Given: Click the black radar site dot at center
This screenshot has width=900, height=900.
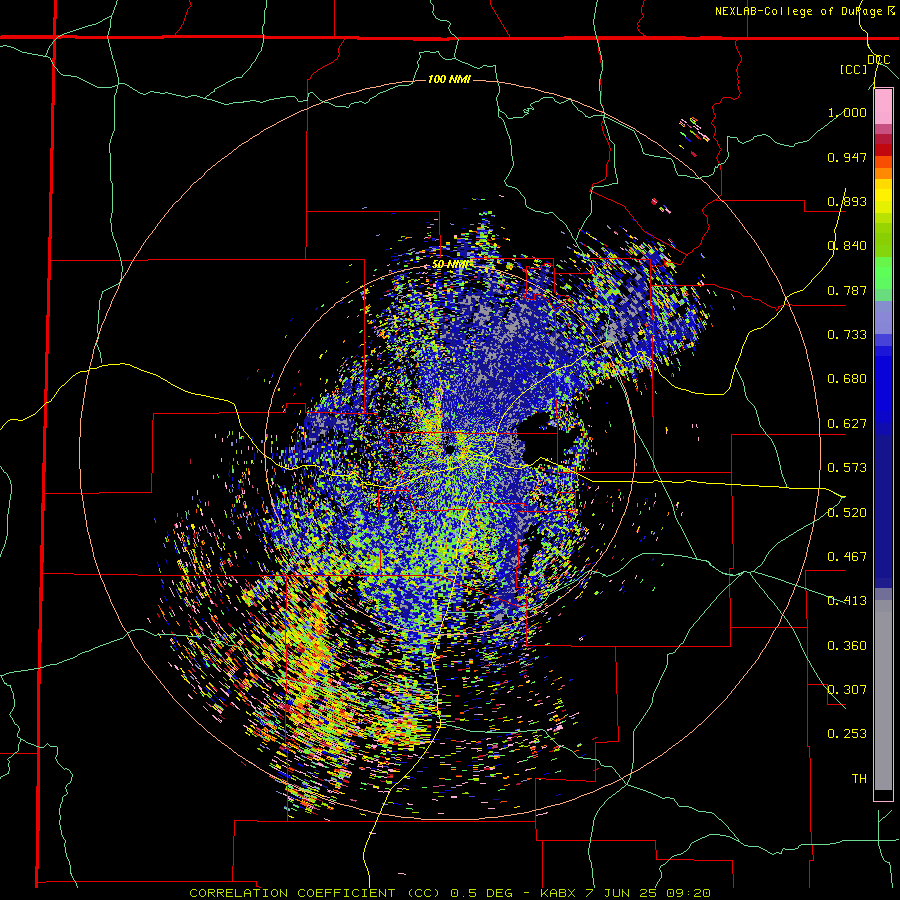Looking at the screenshot, I should [449, 449].
